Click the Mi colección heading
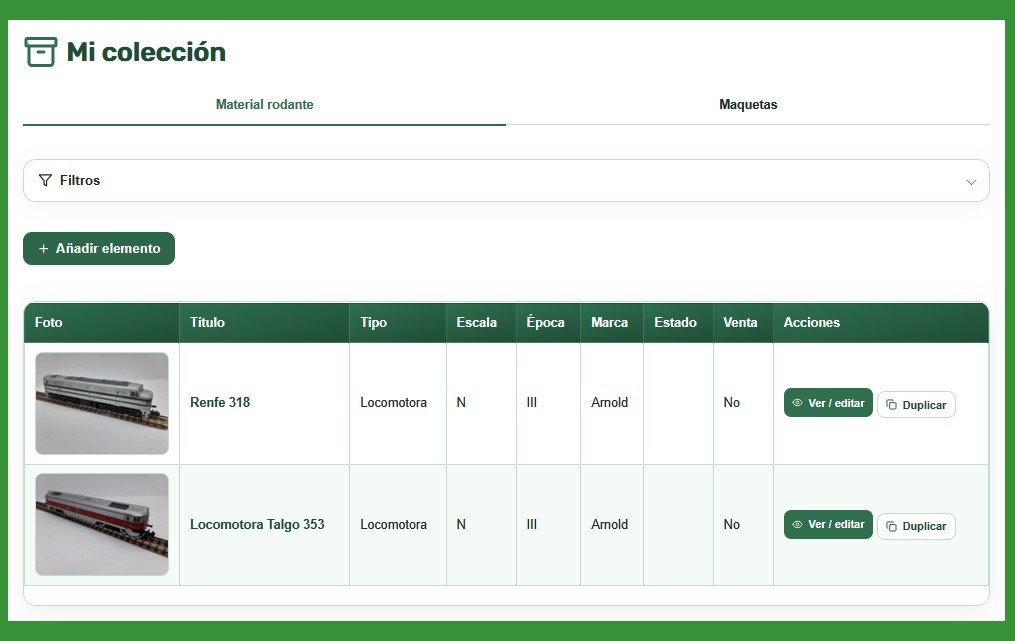The height and width of the screenshot is (641, 1015). pos(146,52)
